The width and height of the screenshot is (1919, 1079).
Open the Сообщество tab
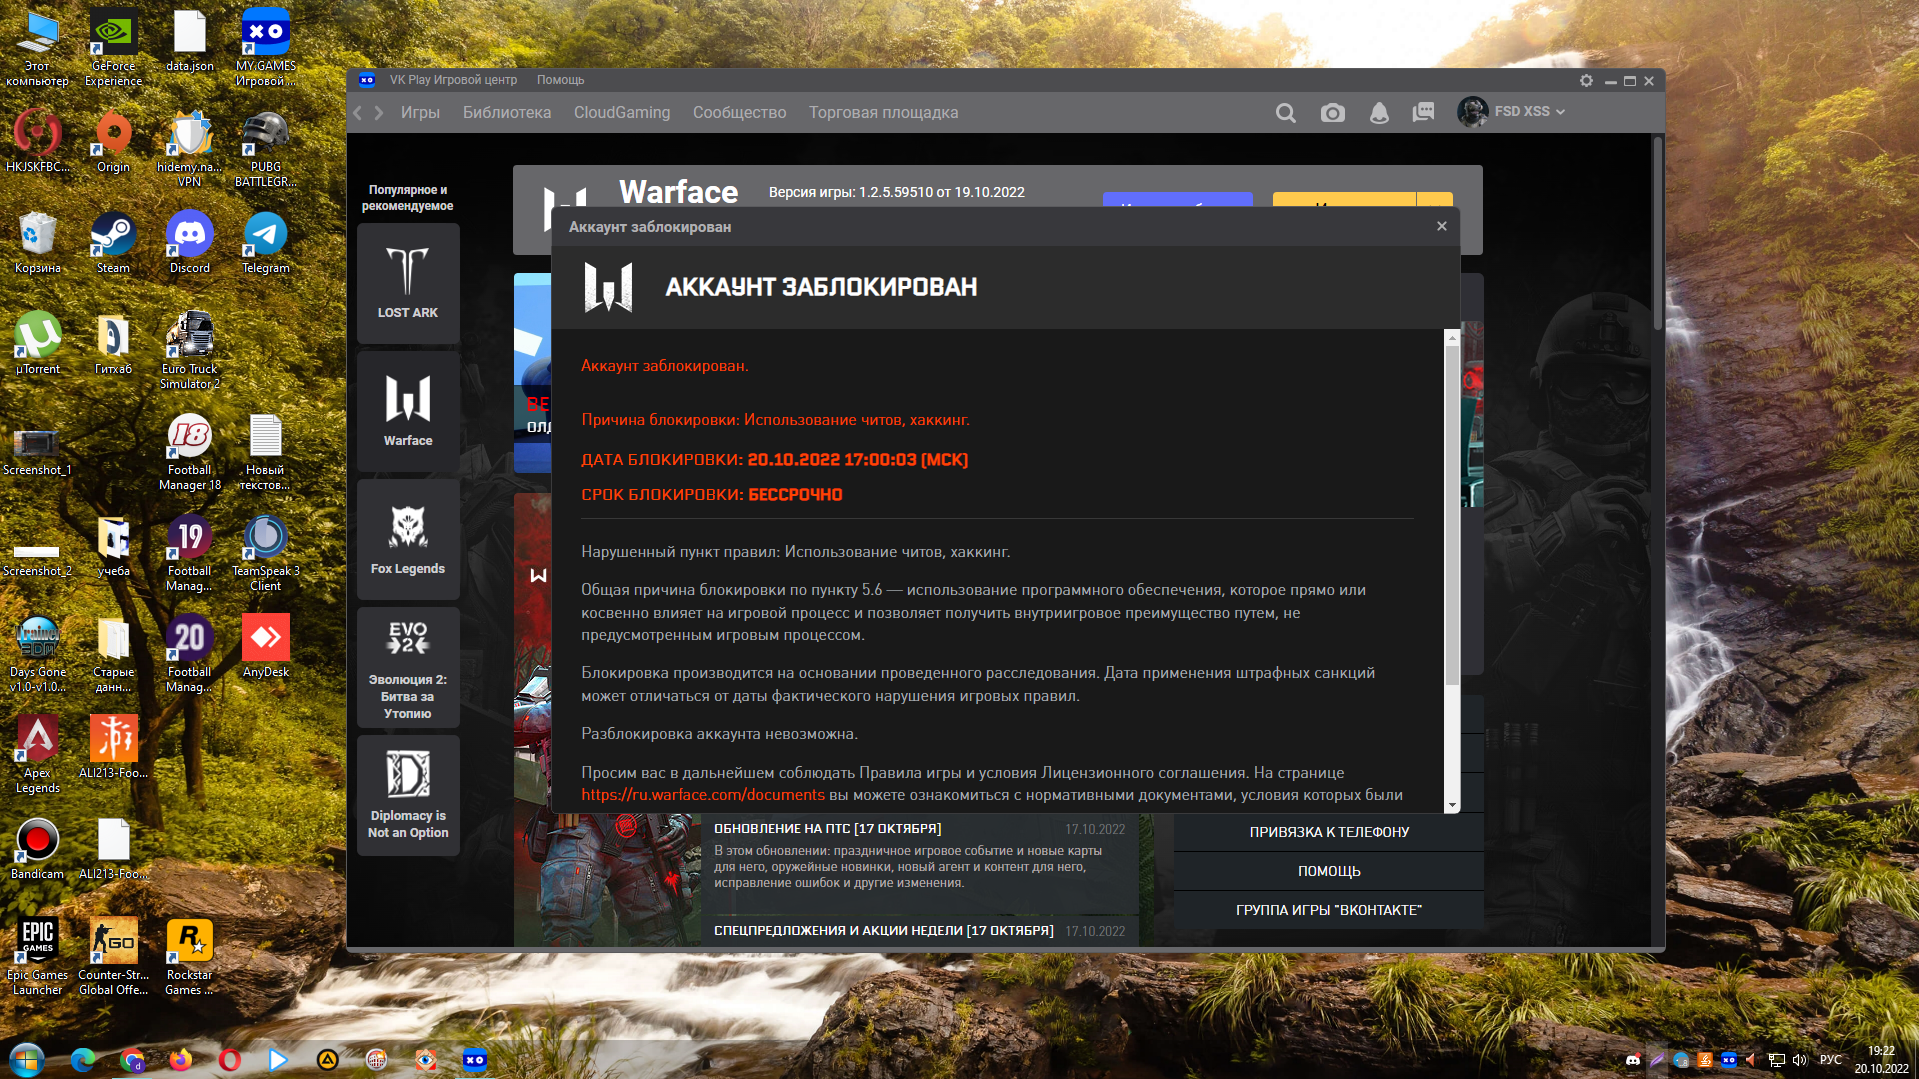[x=740, y=113]
